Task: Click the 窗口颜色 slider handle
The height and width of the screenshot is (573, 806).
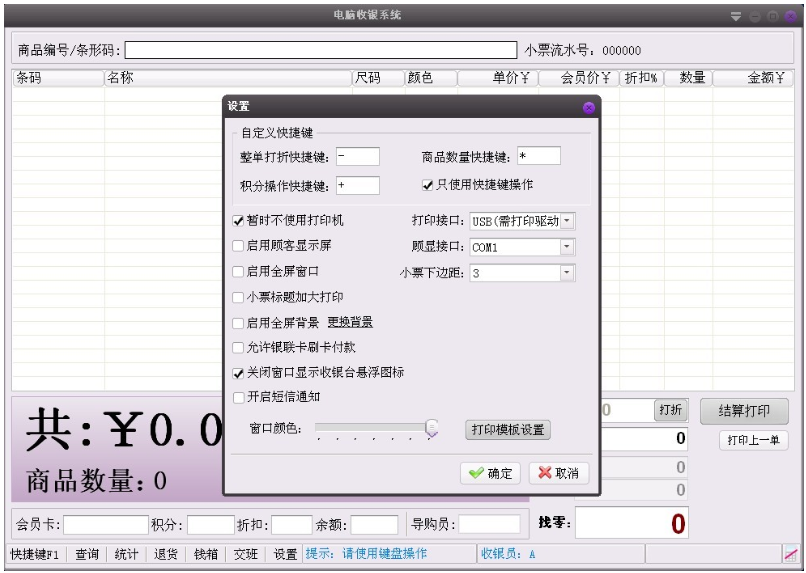Action: coord(432,428)
